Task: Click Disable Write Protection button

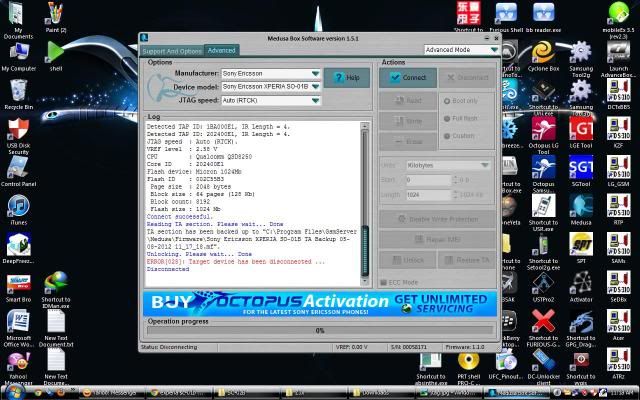Action: click(438, 219)
